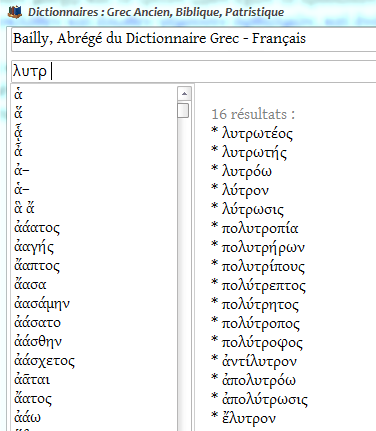This screenshot has width=376, height=431.
Task: Click the word list scrollbar thumb
Action: 183,110
